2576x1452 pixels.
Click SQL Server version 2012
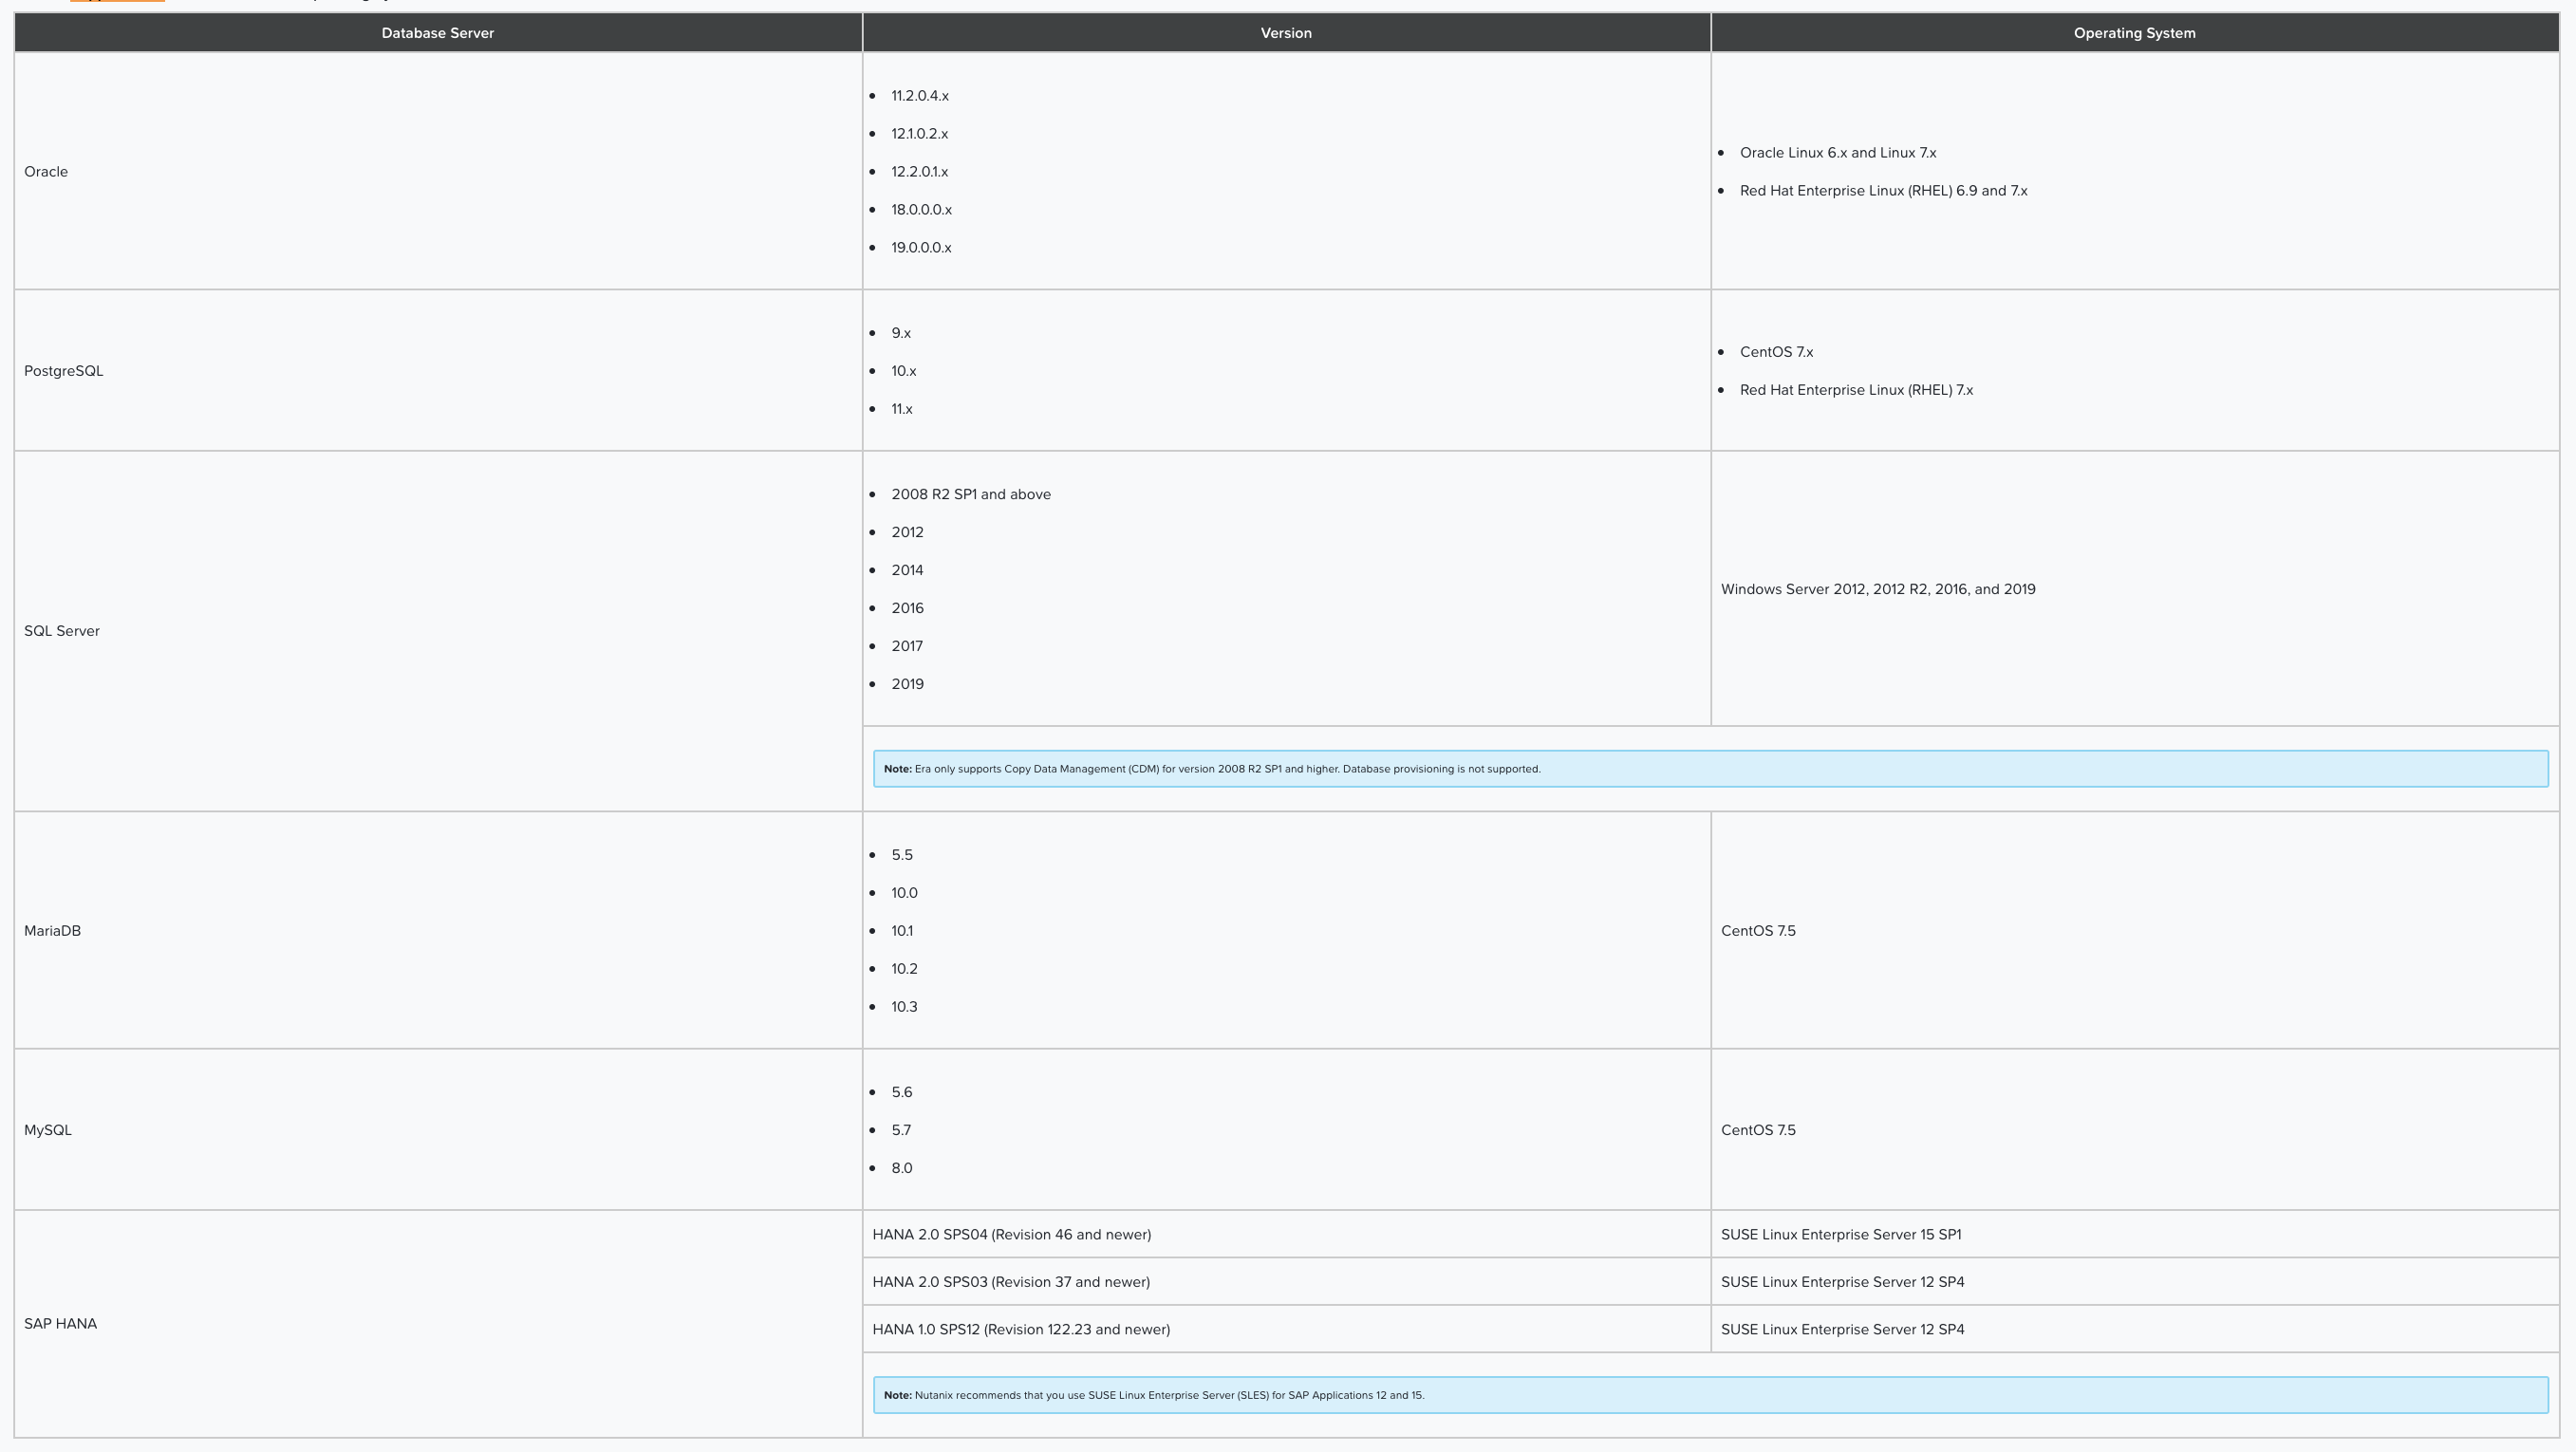pyautogui.click(x=907, y=532)
